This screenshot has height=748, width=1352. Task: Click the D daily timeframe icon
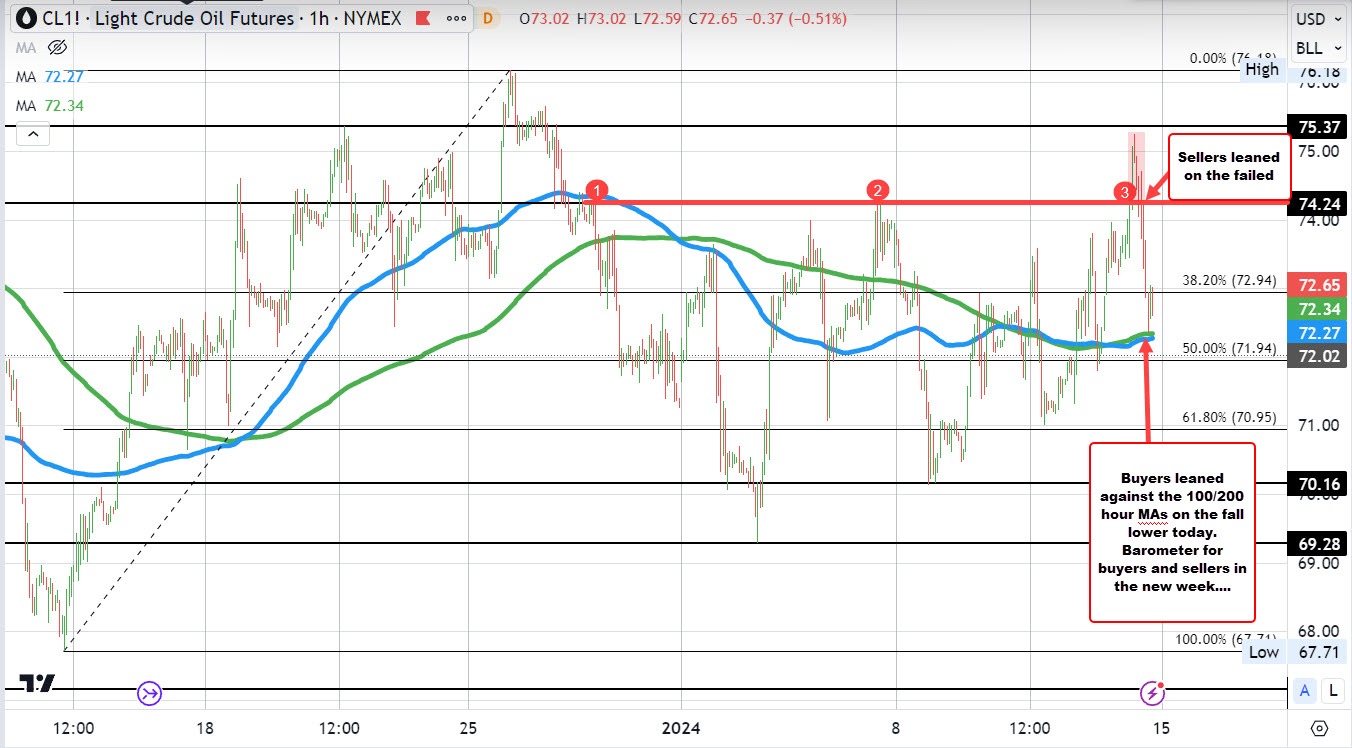487,18
